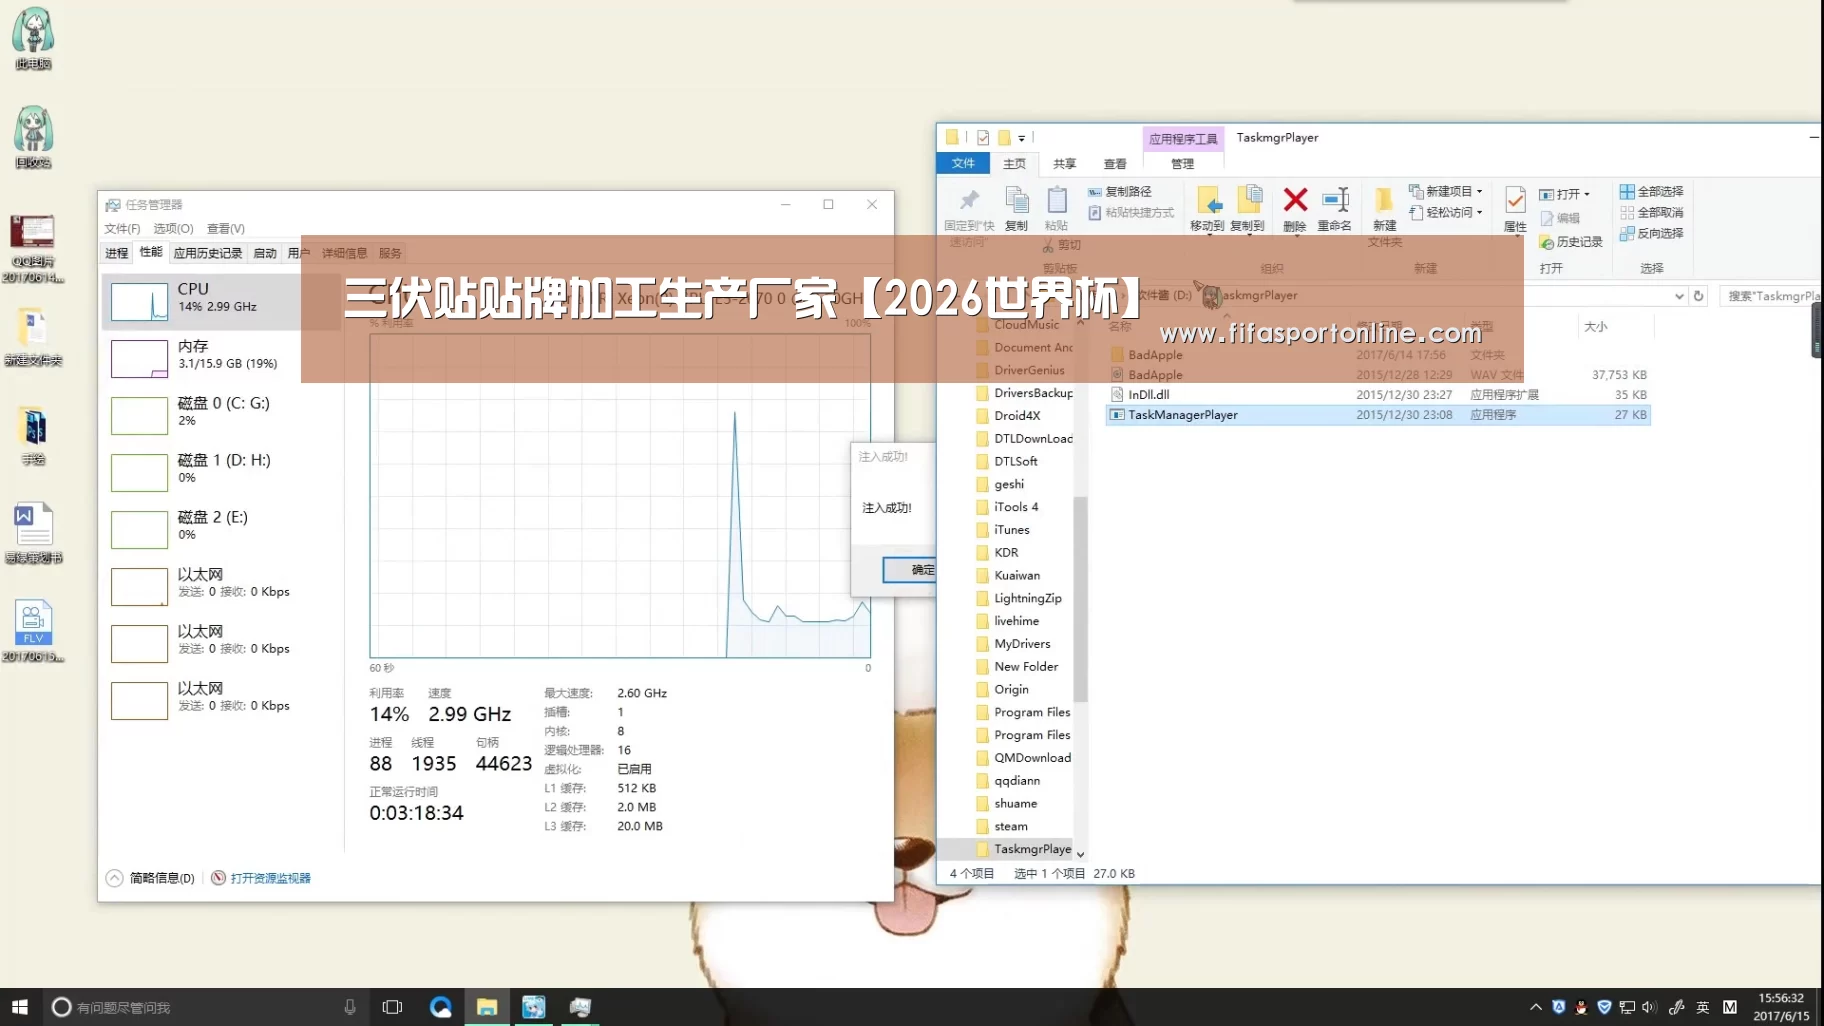Open Task Manager 应用历史记录 tab
The image size is (1824, 1026).
208,253
